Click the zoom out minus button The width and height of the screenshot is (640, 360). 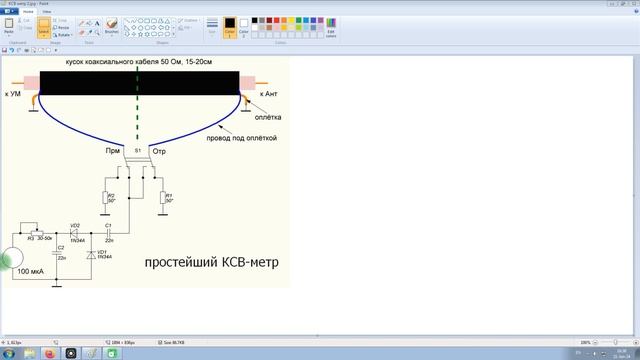[x=595, y=342]
